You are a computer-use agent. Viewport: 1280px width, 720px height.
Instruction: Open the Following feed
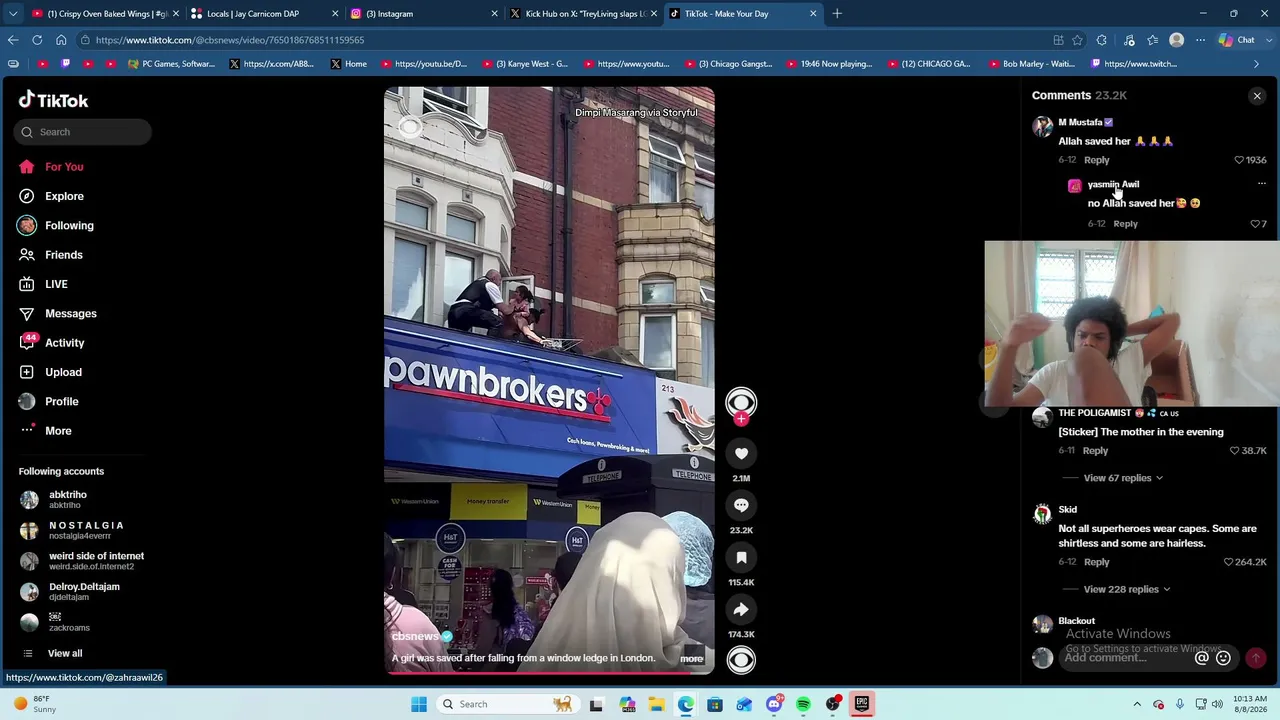pos(69,226)
